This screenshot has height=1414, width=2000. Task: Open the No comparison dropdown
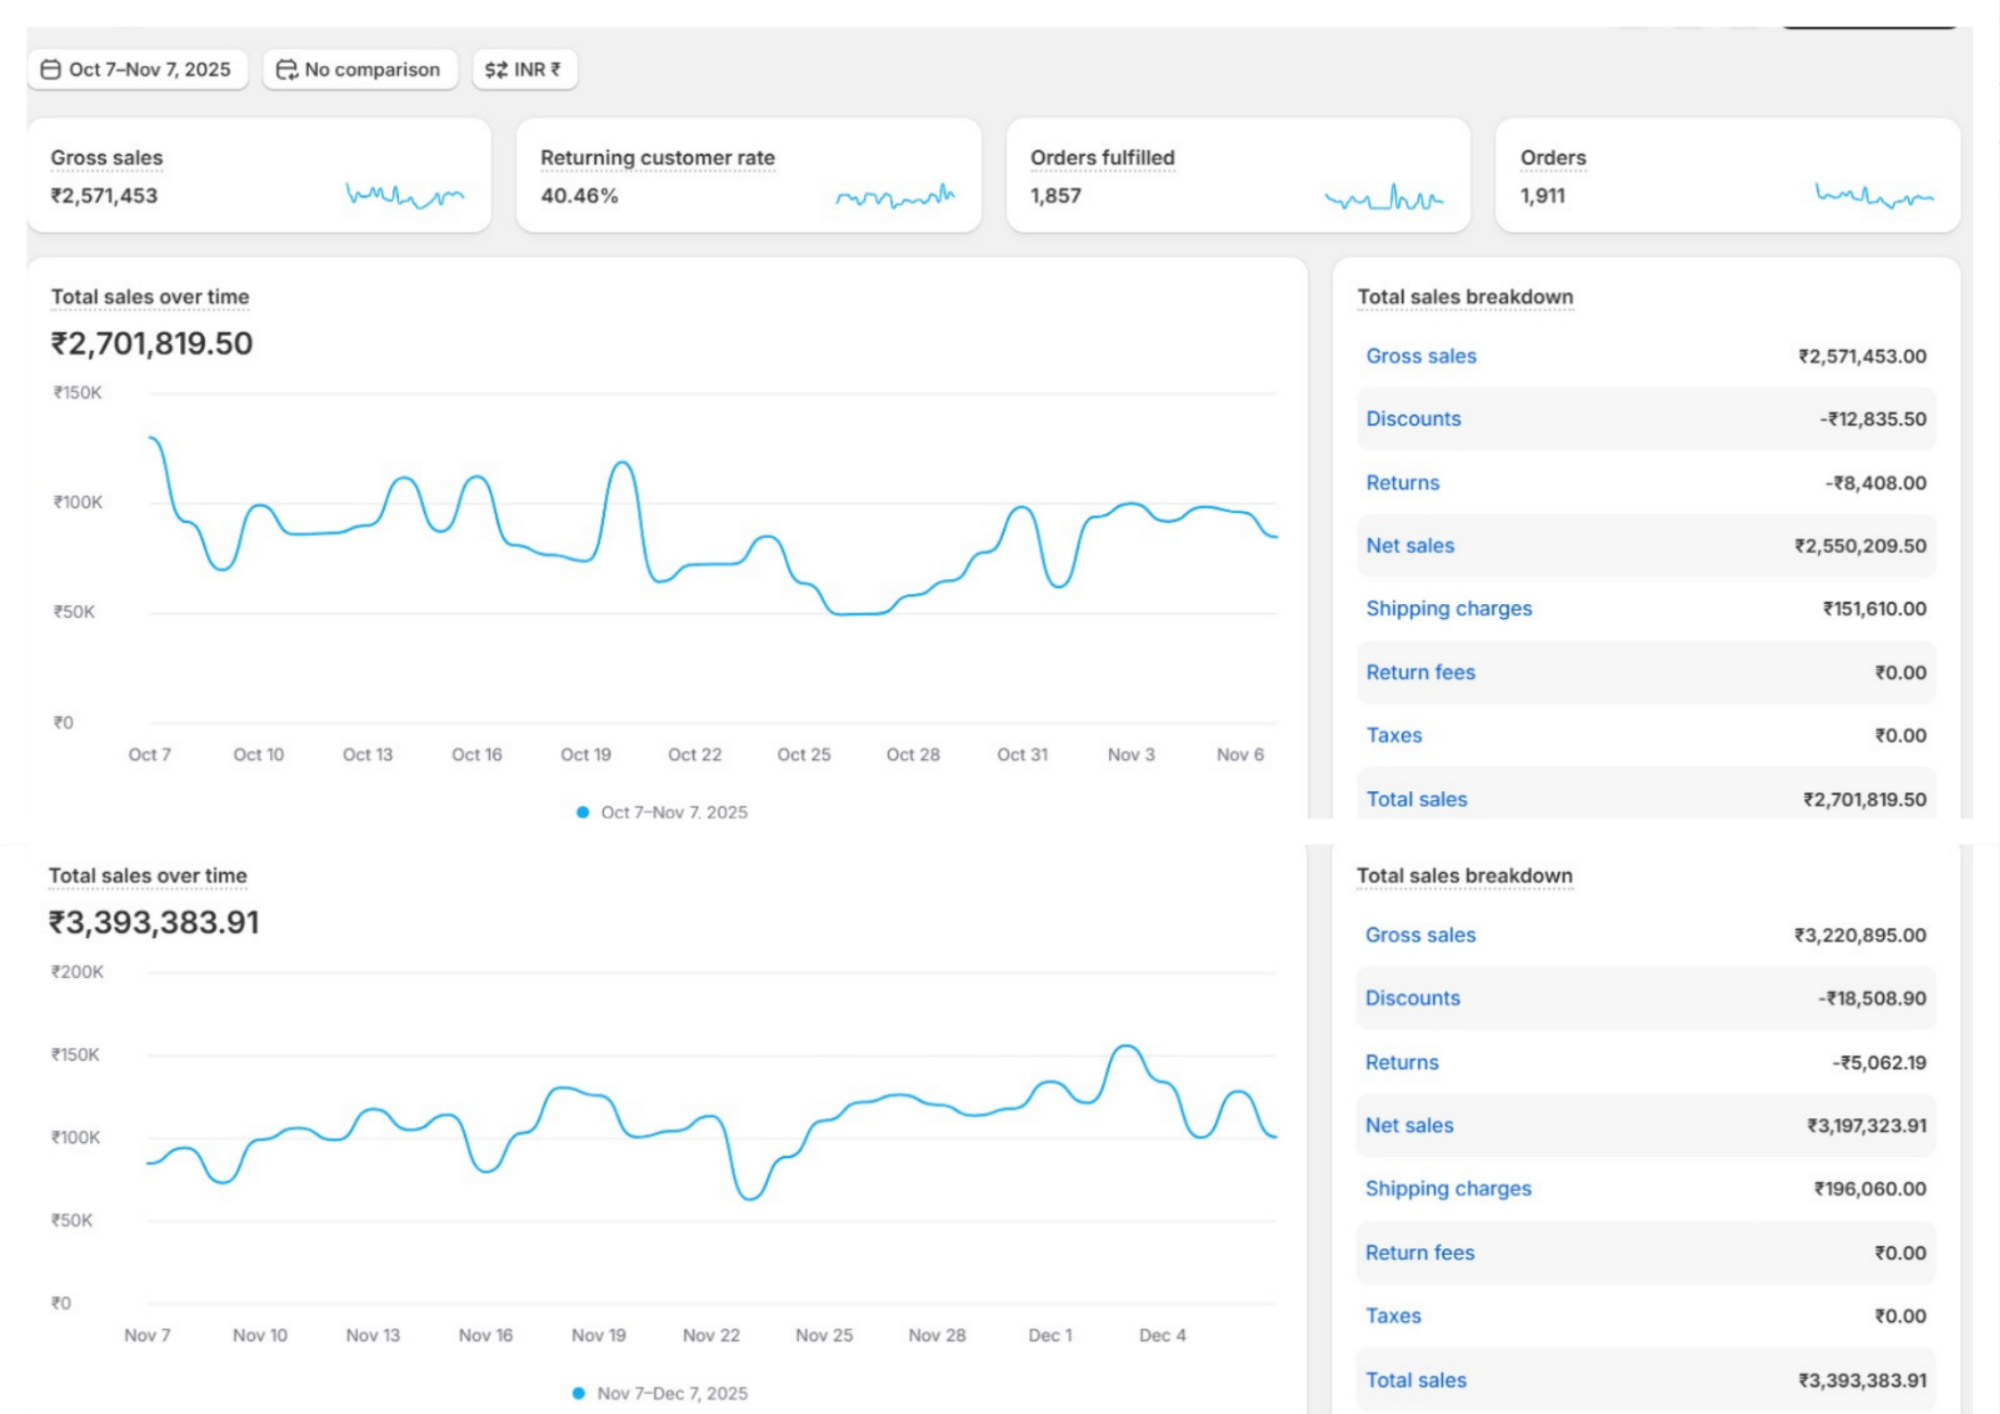(x=371, y=69)
